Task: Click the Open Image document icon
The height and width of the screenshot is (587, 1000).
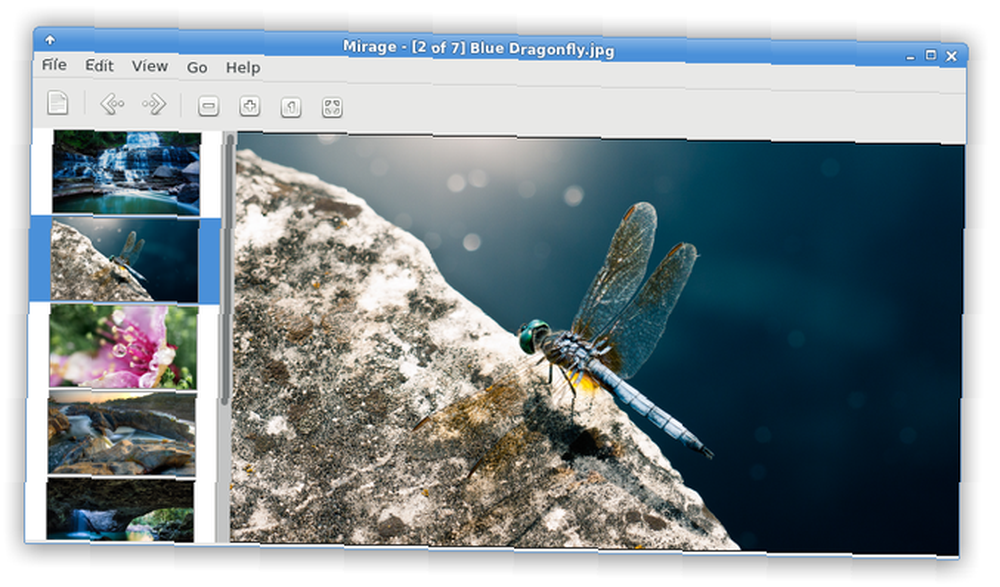Action: pyautogui.click(x=57, y=103)
